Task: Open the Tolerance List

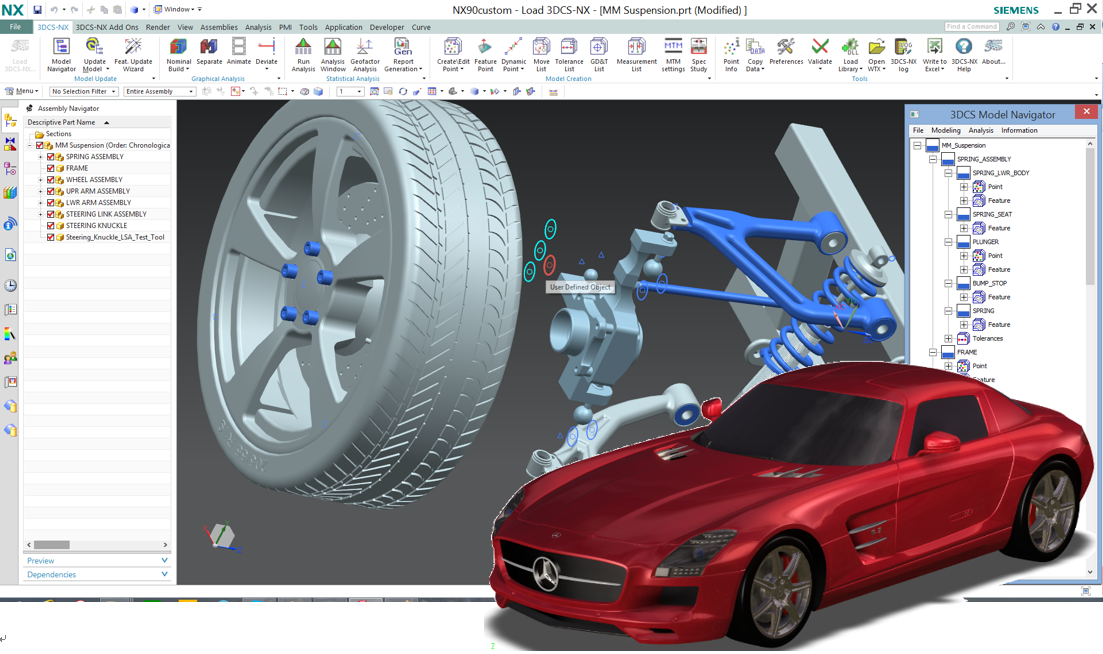Action: 569,54
